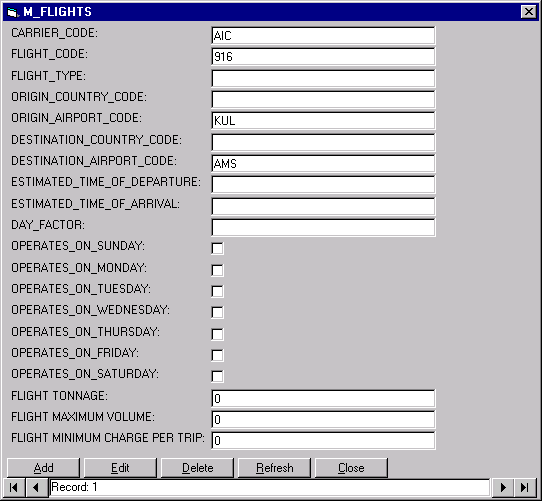
Task: Click the FLIGHT TONNAGE input field
Action: [323, 398]
